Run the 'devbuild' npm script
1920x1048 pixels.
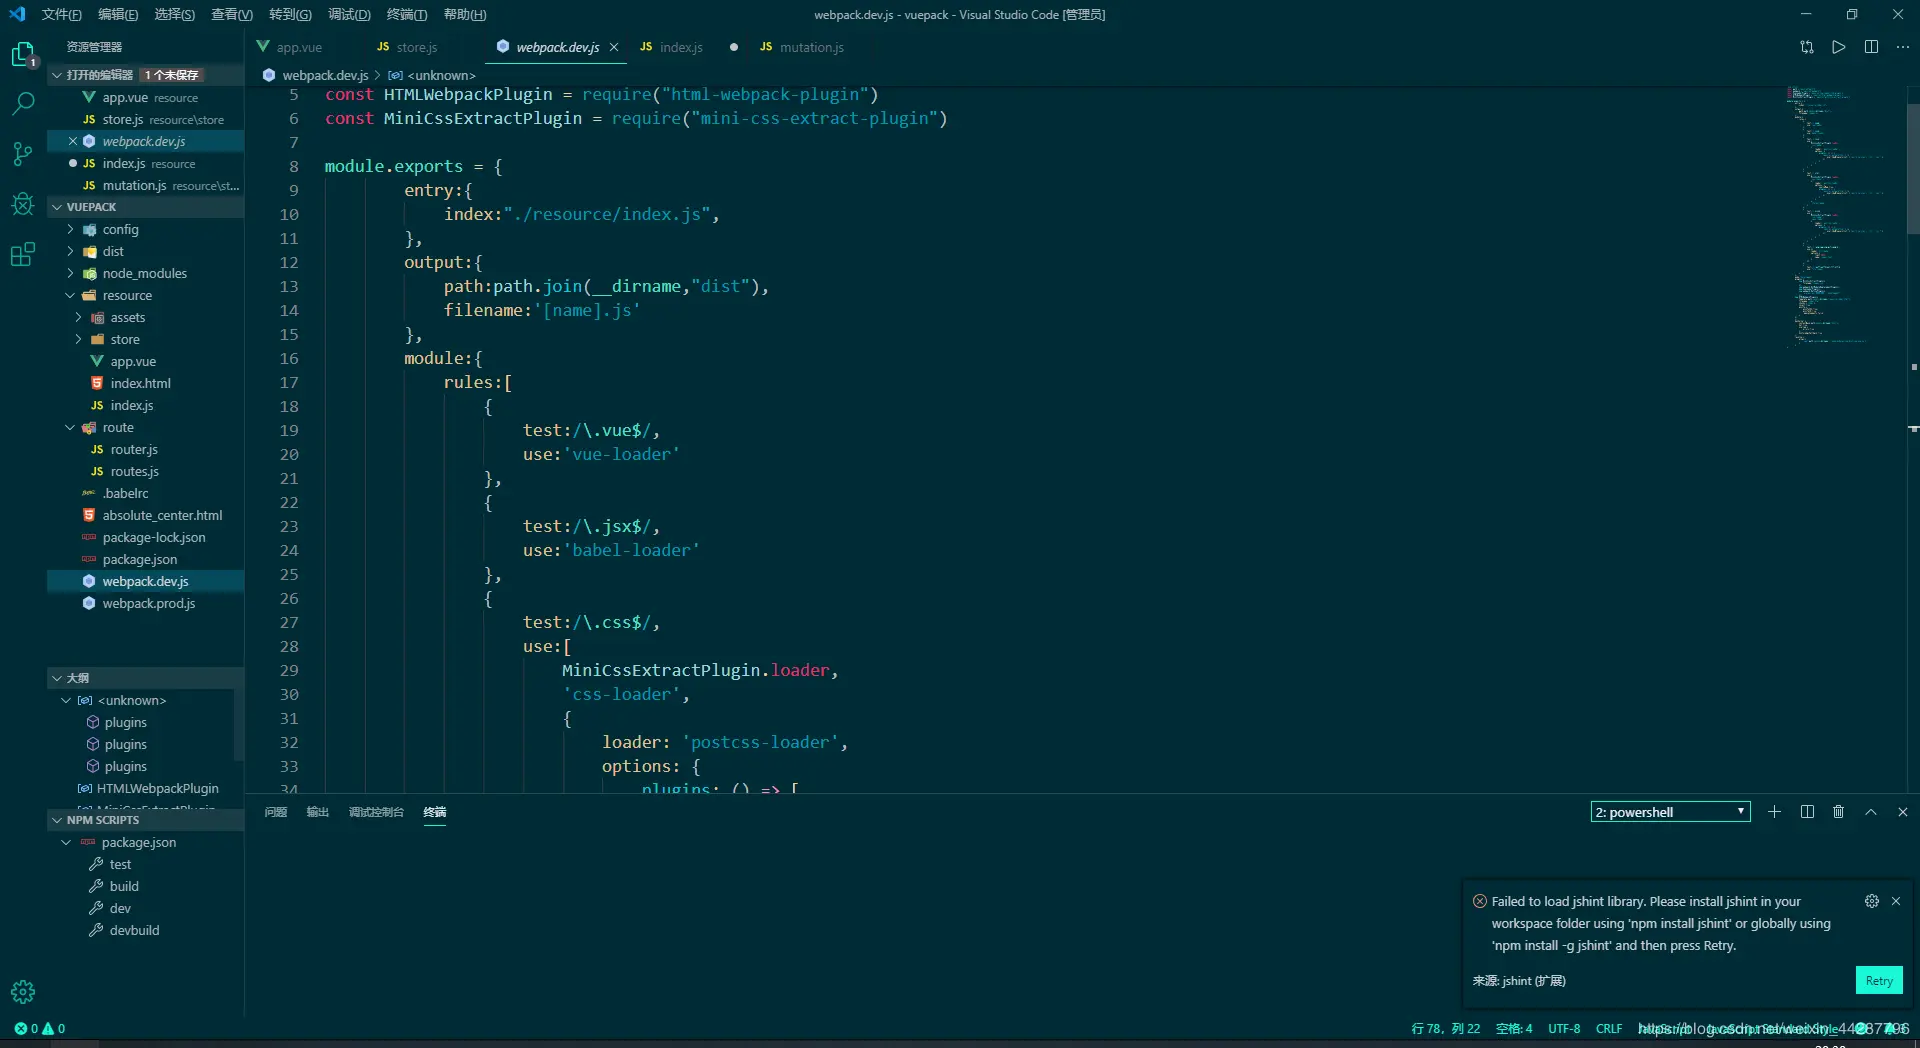(x=134, y=930)
